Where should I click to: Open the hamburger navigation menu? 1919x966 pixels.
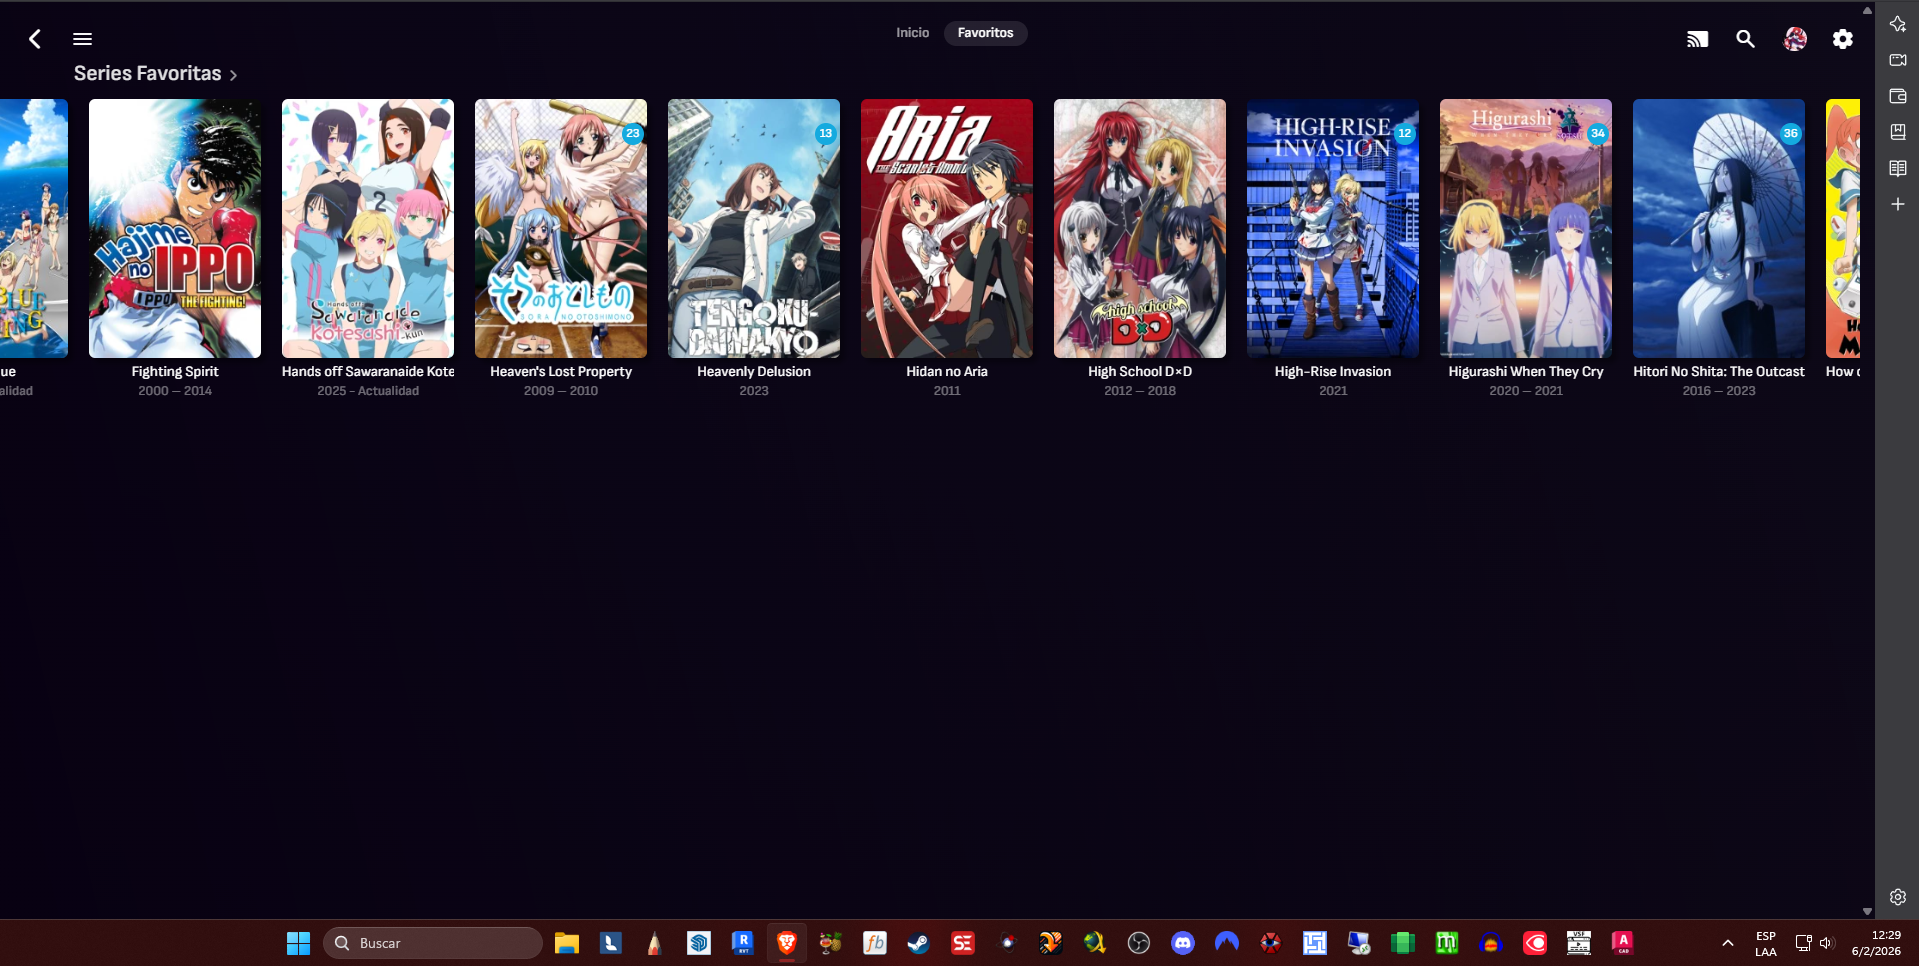[83, 39]
